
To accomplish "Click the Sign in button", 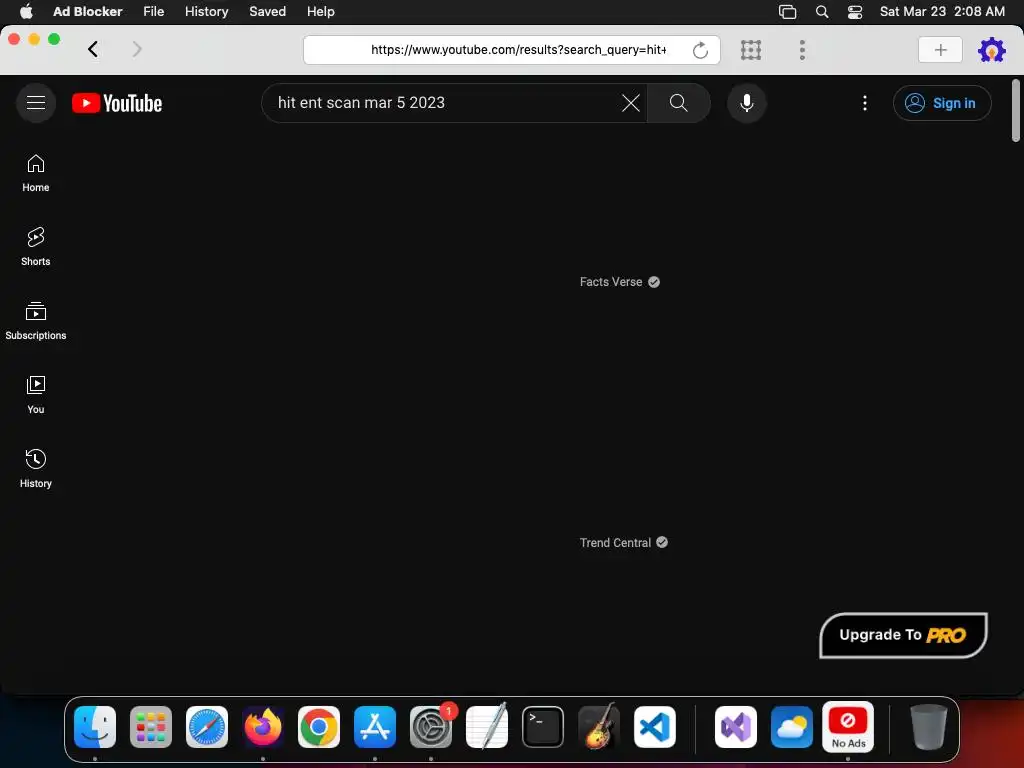I will 942,103.
